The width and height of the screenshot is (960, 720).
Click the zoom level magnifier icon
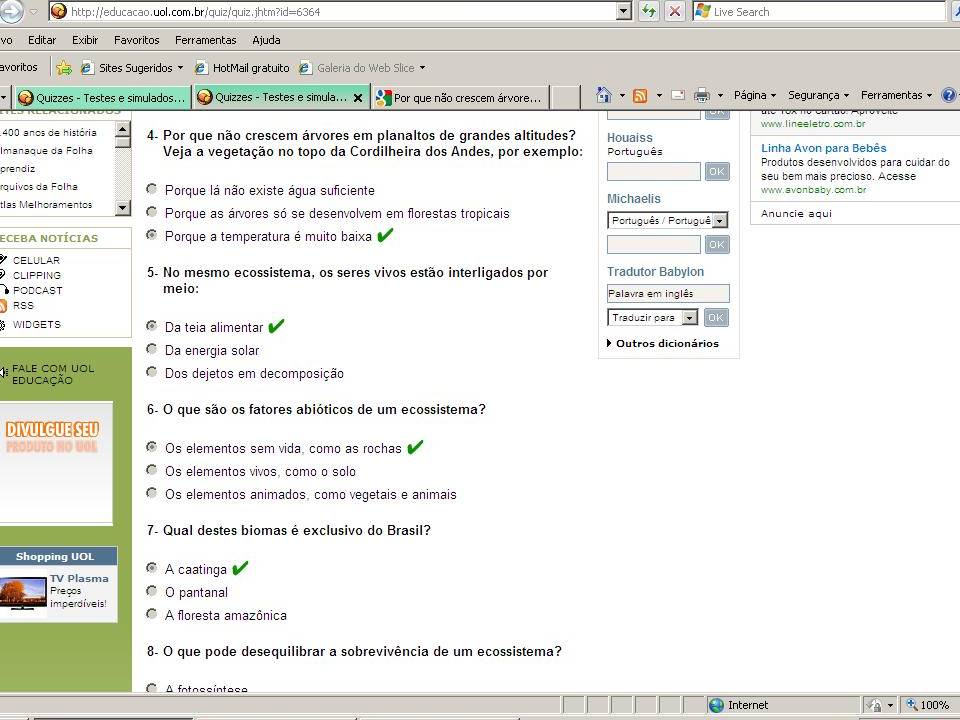pyautogui.click(x=912, y=705)
